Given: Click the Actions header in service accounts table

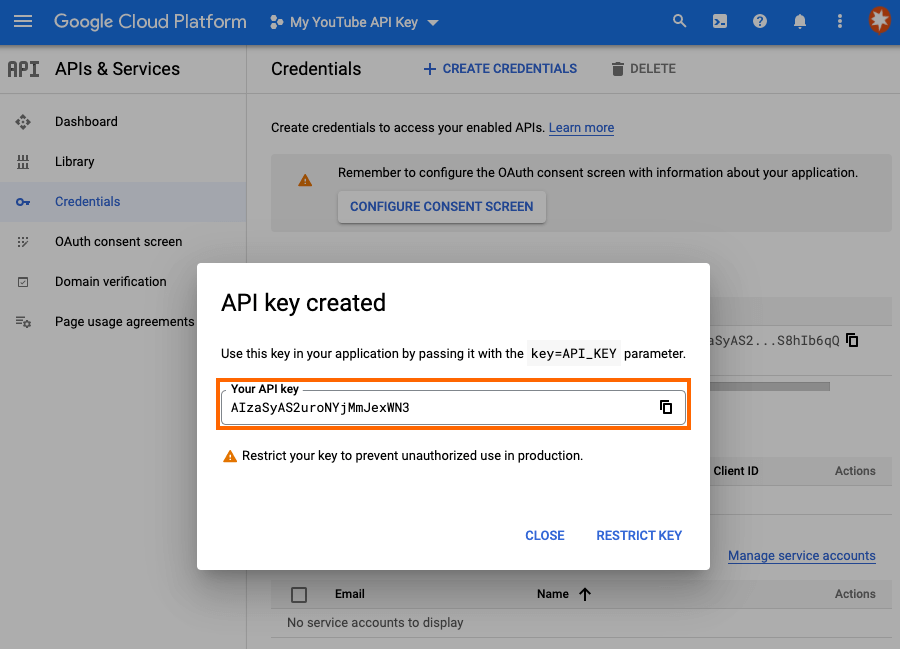Looking at the screenshot, I should (855, 594).
